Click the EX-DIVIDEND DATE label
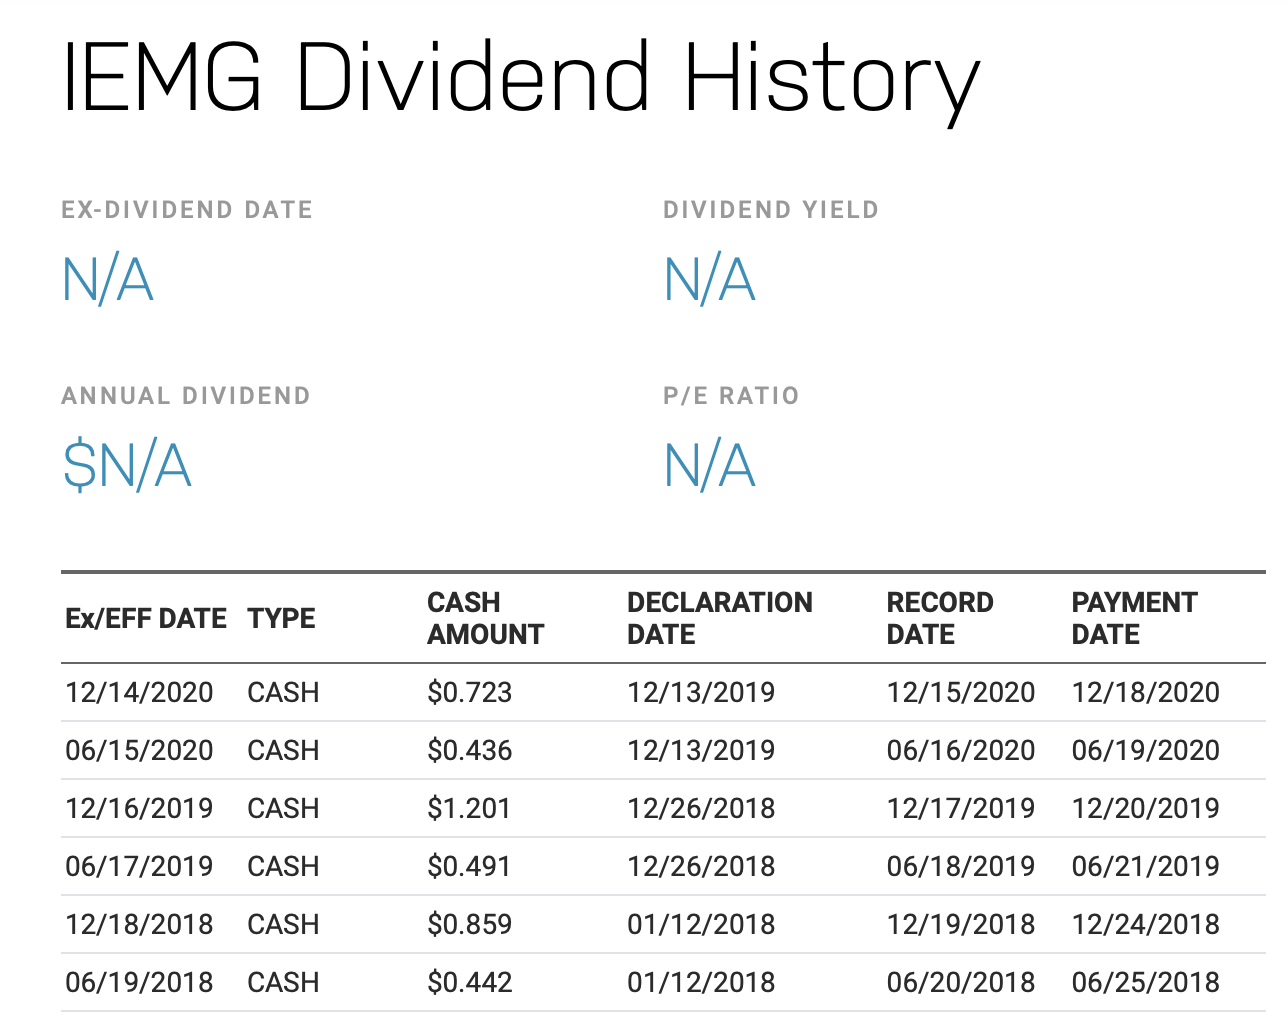Image resolution: width=1288 pixels, height=1018 pixels. click(x=187, y=210)
